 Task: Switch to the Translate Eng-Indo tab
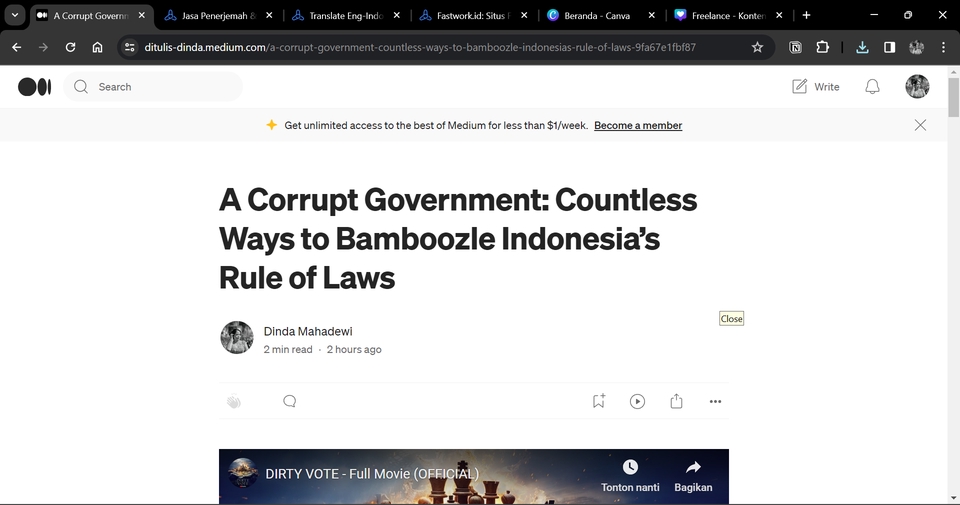pos(346,15)
